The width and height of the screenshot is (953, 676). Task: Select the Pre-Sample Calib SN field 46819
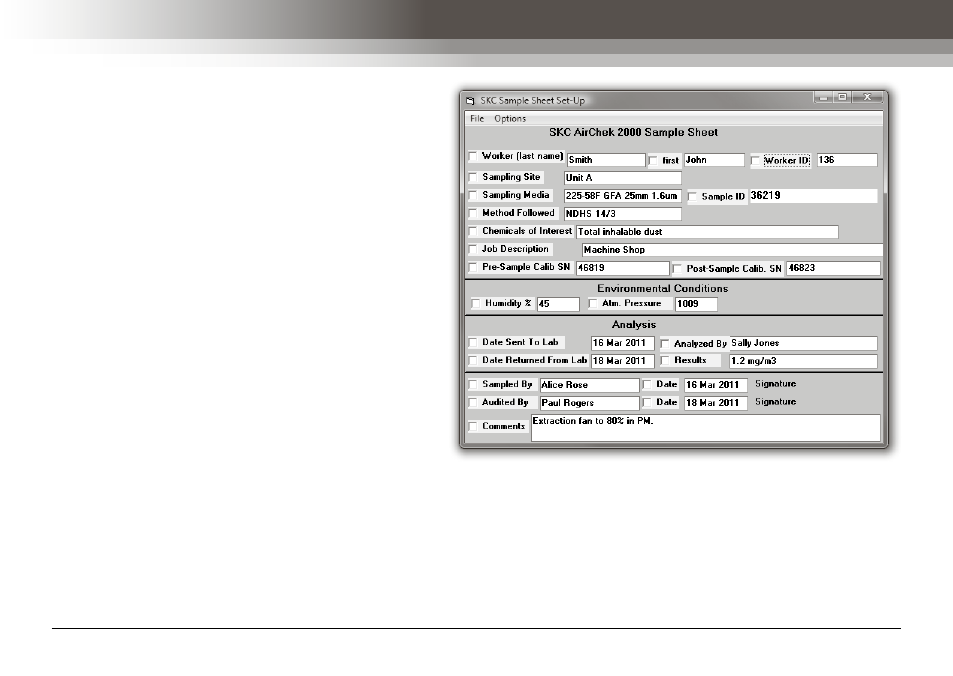point(622,268)
